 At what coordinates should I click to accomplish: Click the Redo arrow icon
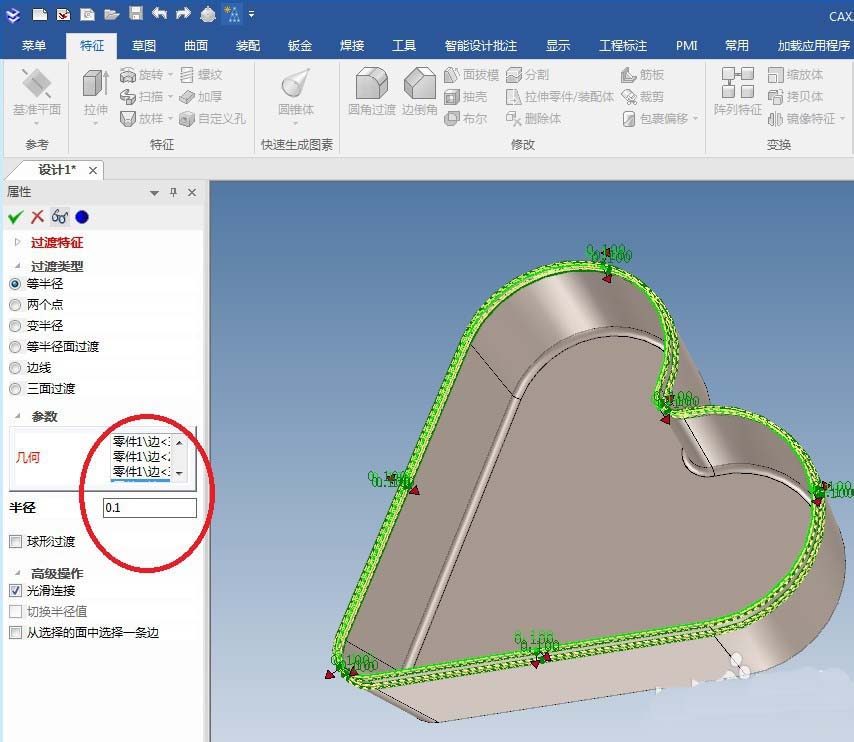[183, 13]
